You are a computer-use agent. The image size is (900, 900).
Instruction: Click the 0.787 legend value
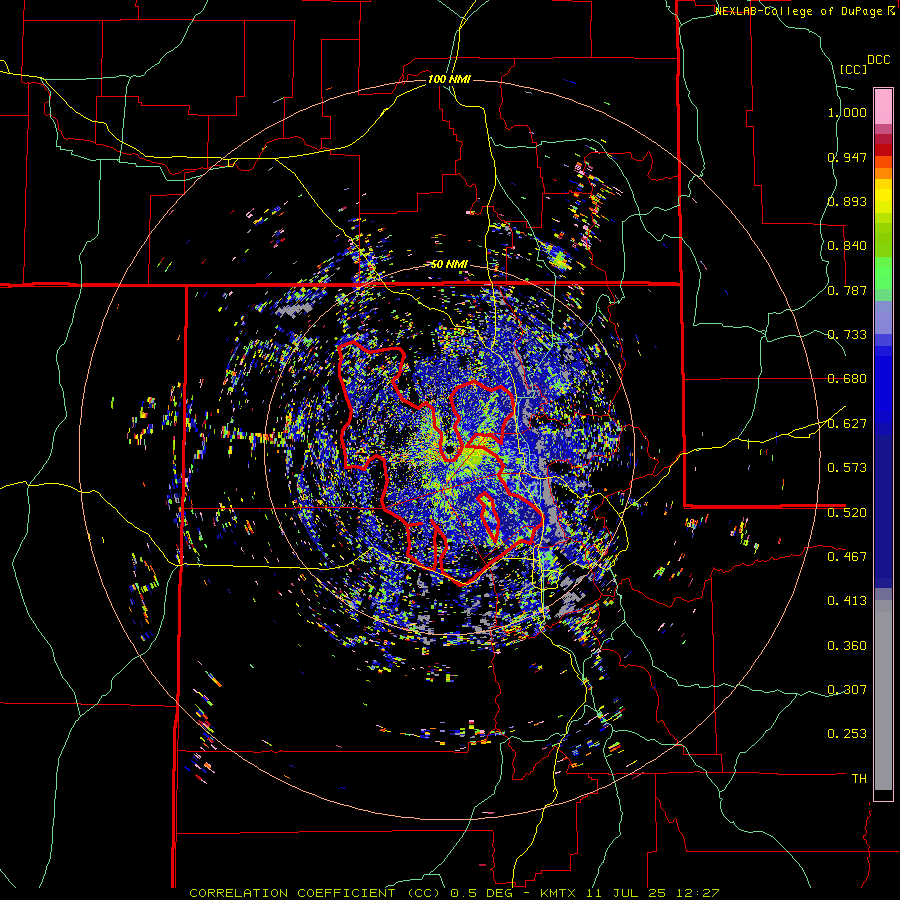[x=847, y=290]
